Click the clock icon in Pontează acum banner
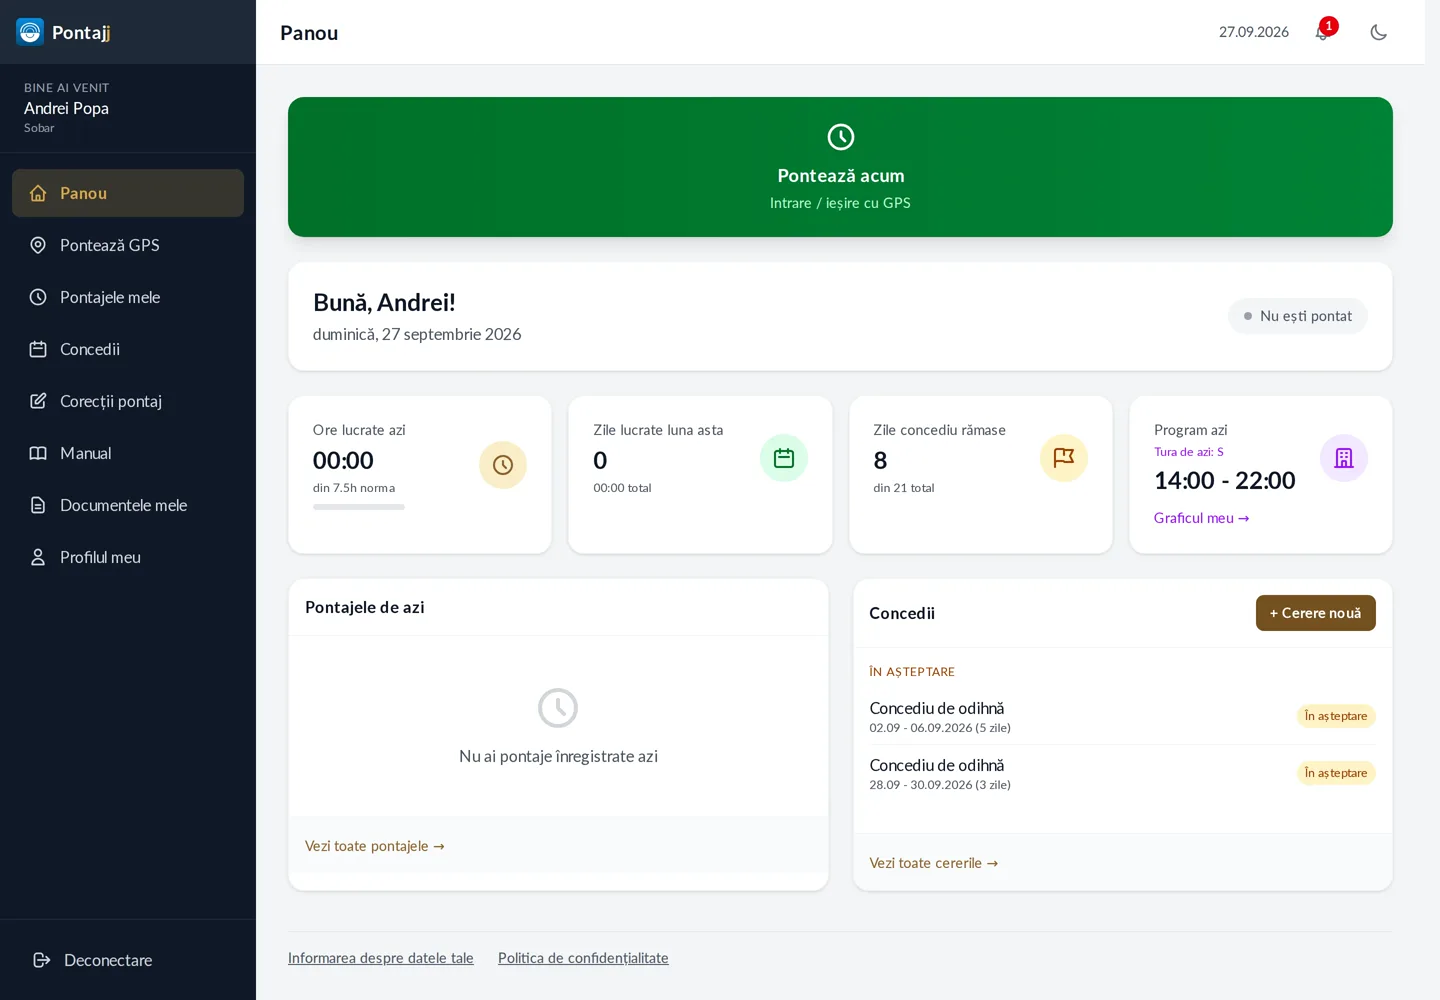 [x=841, y=137]
